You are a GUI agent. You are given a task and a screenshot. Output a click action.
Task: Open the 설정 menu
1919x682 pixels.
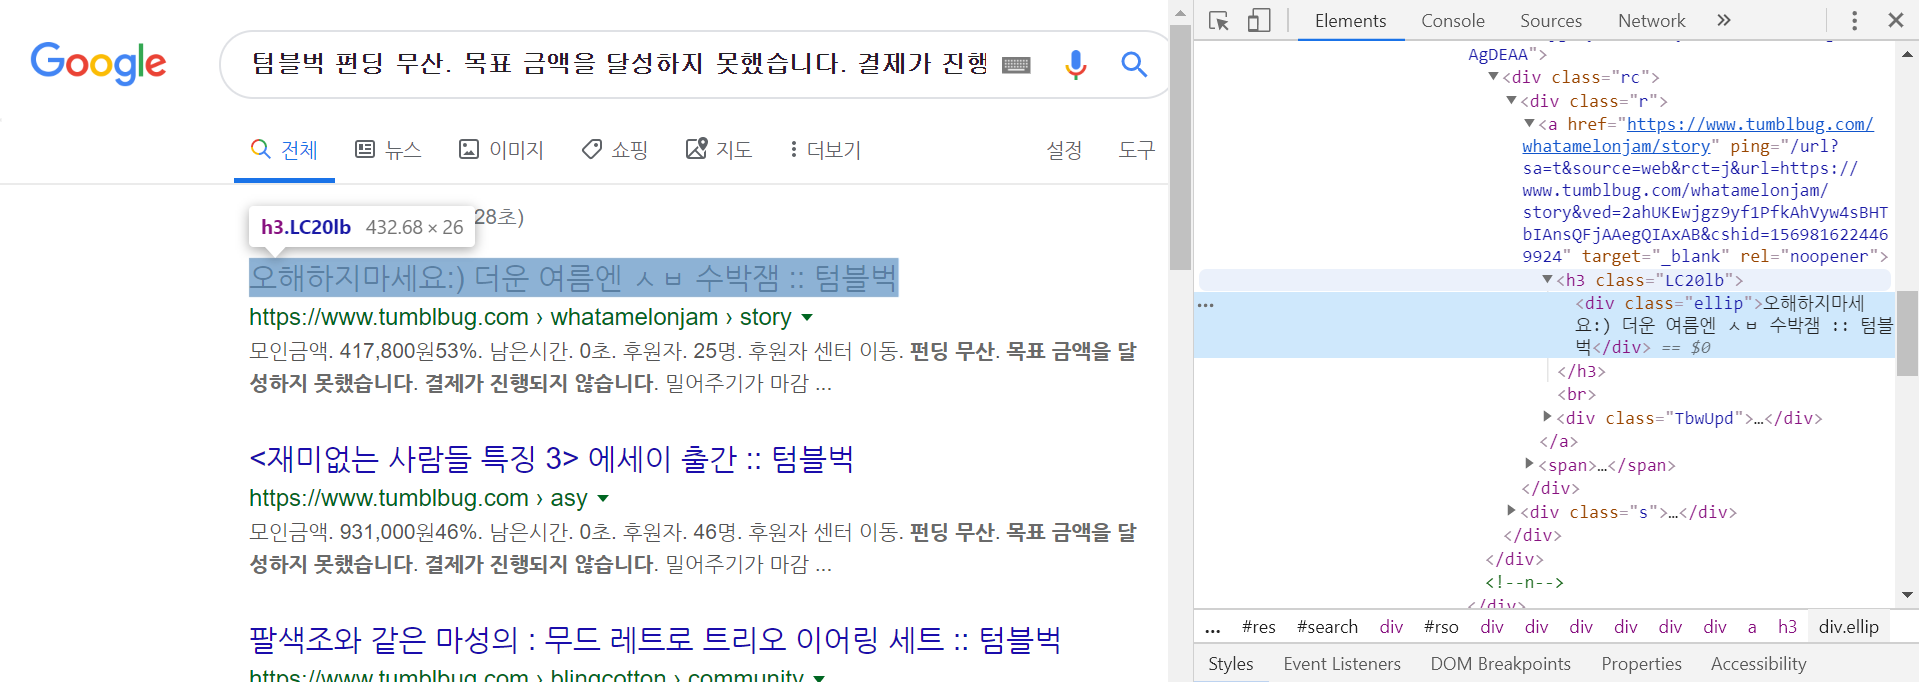[1064, 150]
